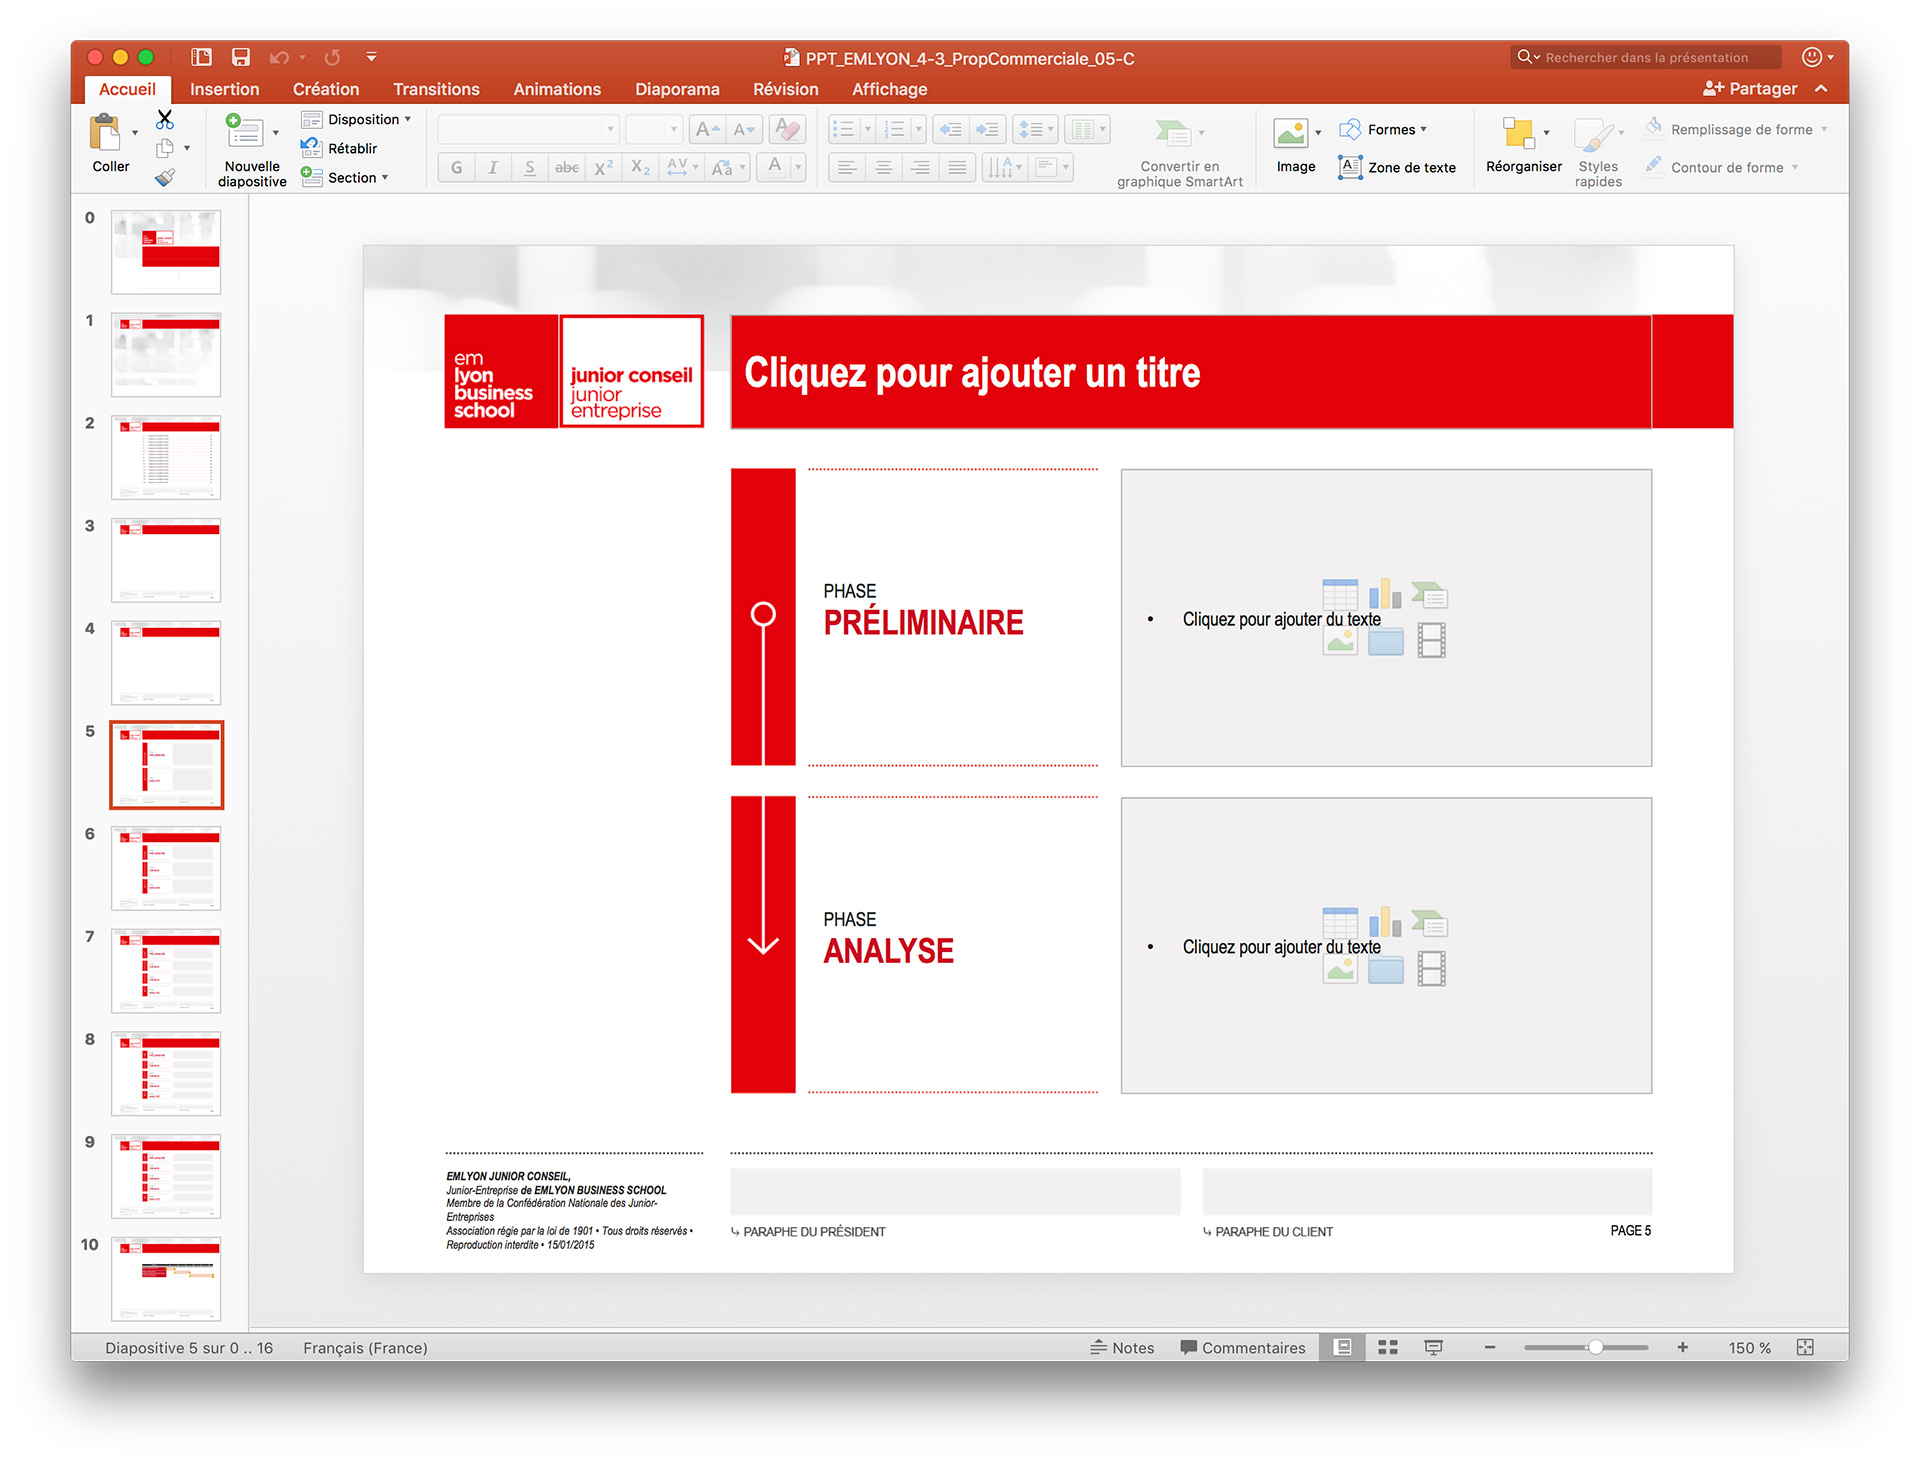The width and height of the screenshot is (1920, 1463).
Task: Click the slide title placeholder
Action: [1191, 372]
